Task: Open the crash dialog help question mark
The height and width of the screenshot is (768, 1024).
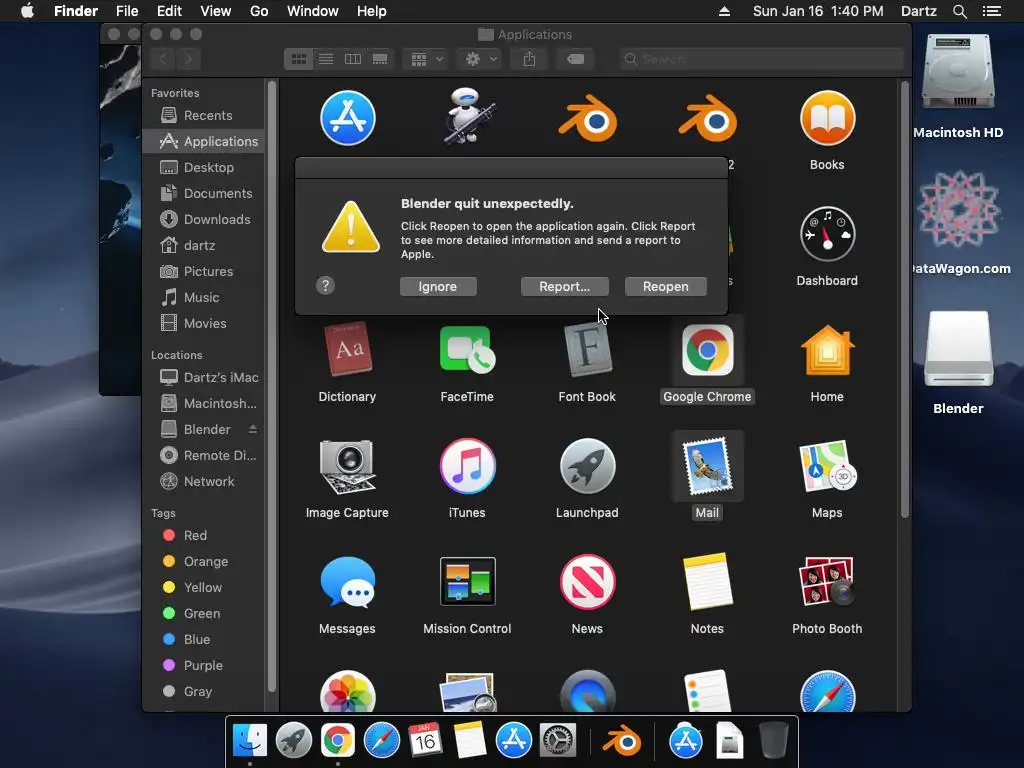Action: coord(325,285)
